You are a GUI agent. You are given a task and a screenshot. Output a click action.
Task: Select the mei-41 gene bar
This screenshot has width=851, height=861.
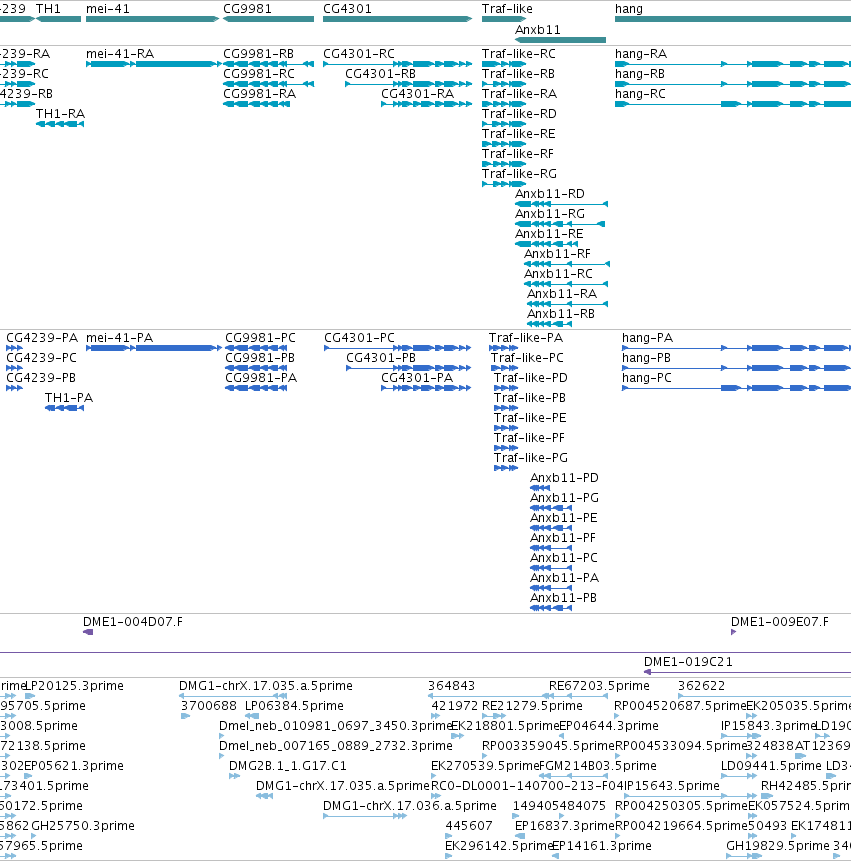coord(153,19)
